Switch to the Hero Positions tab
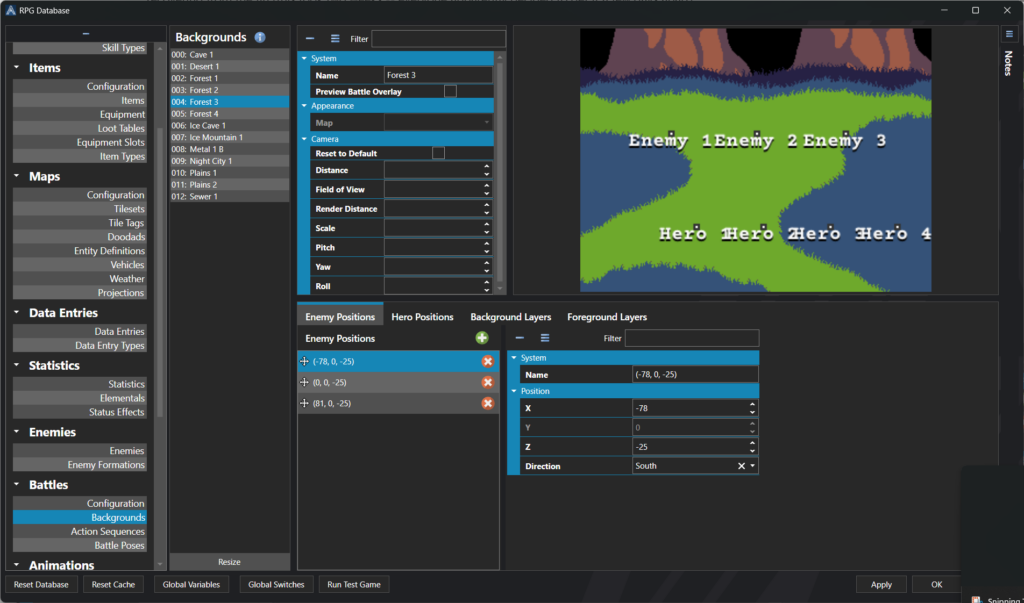Screen dimensions: 1024x603 [x=422, y=317]
